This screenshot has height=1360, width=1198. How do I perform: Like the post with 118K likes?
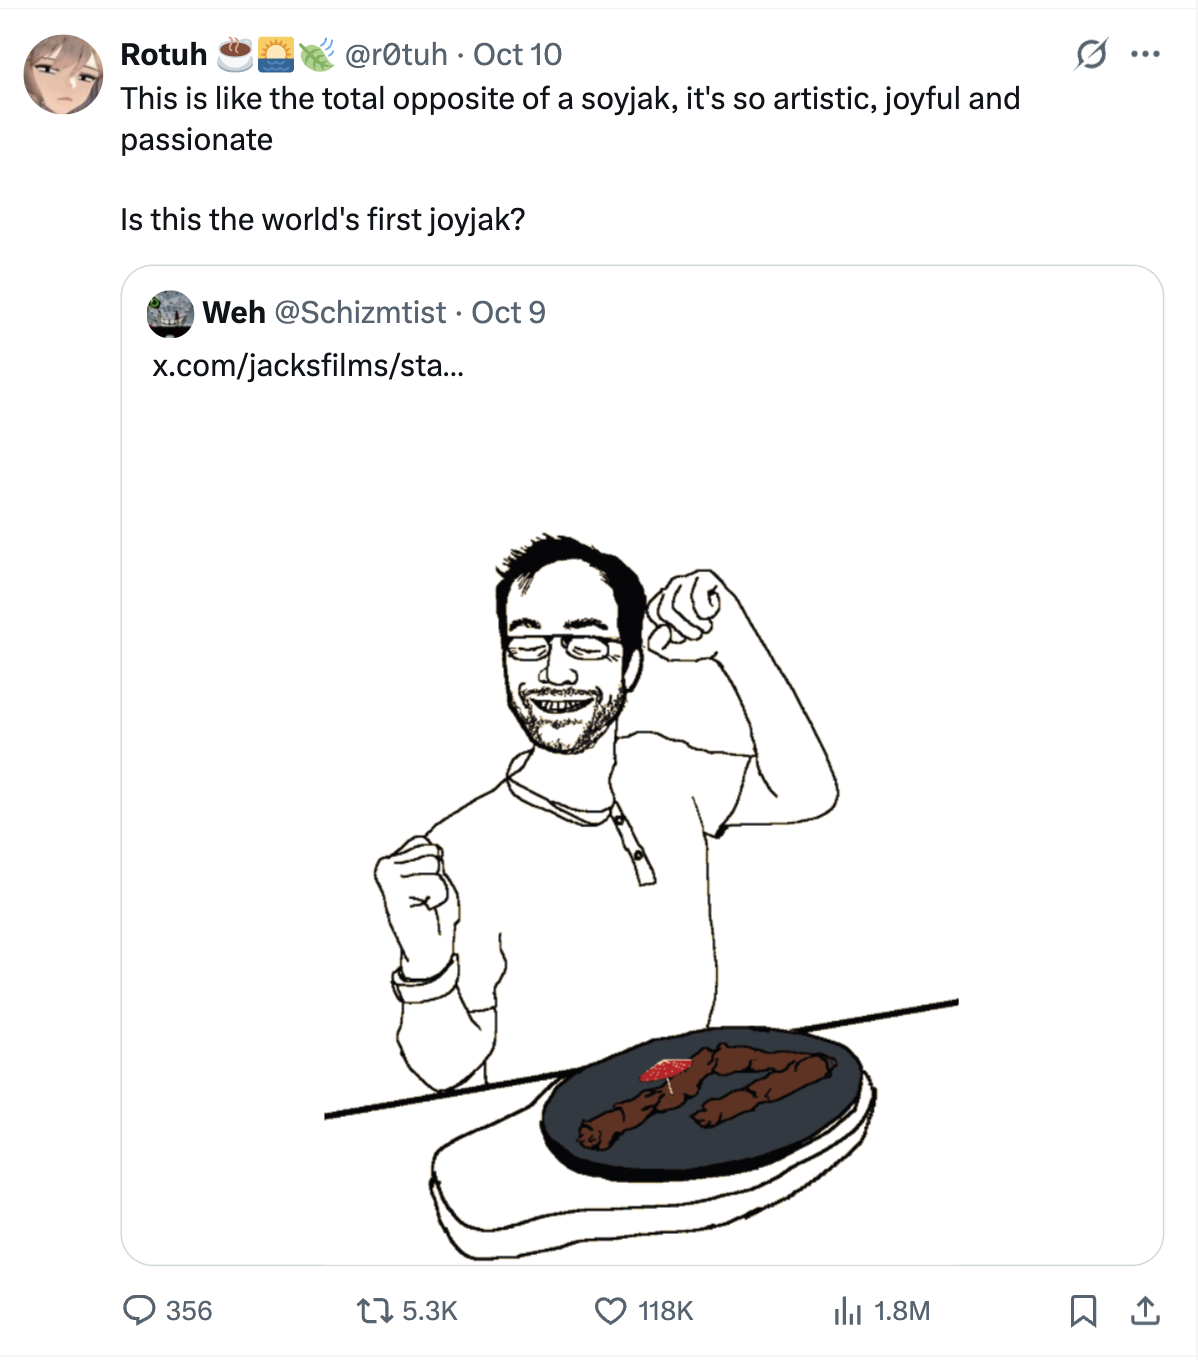pos(611,1310)
